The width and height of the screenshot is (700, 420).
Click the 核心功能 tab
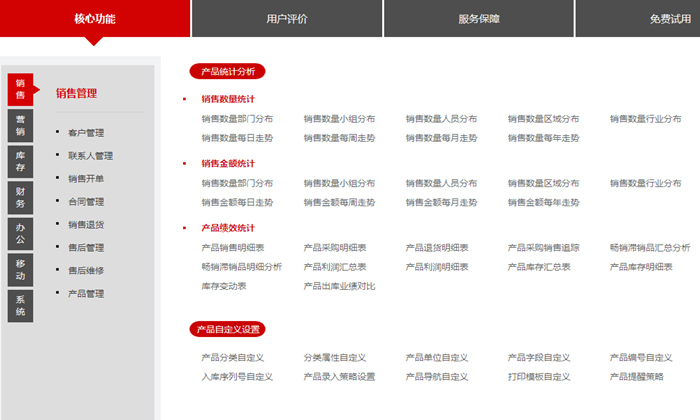(94, 19)
